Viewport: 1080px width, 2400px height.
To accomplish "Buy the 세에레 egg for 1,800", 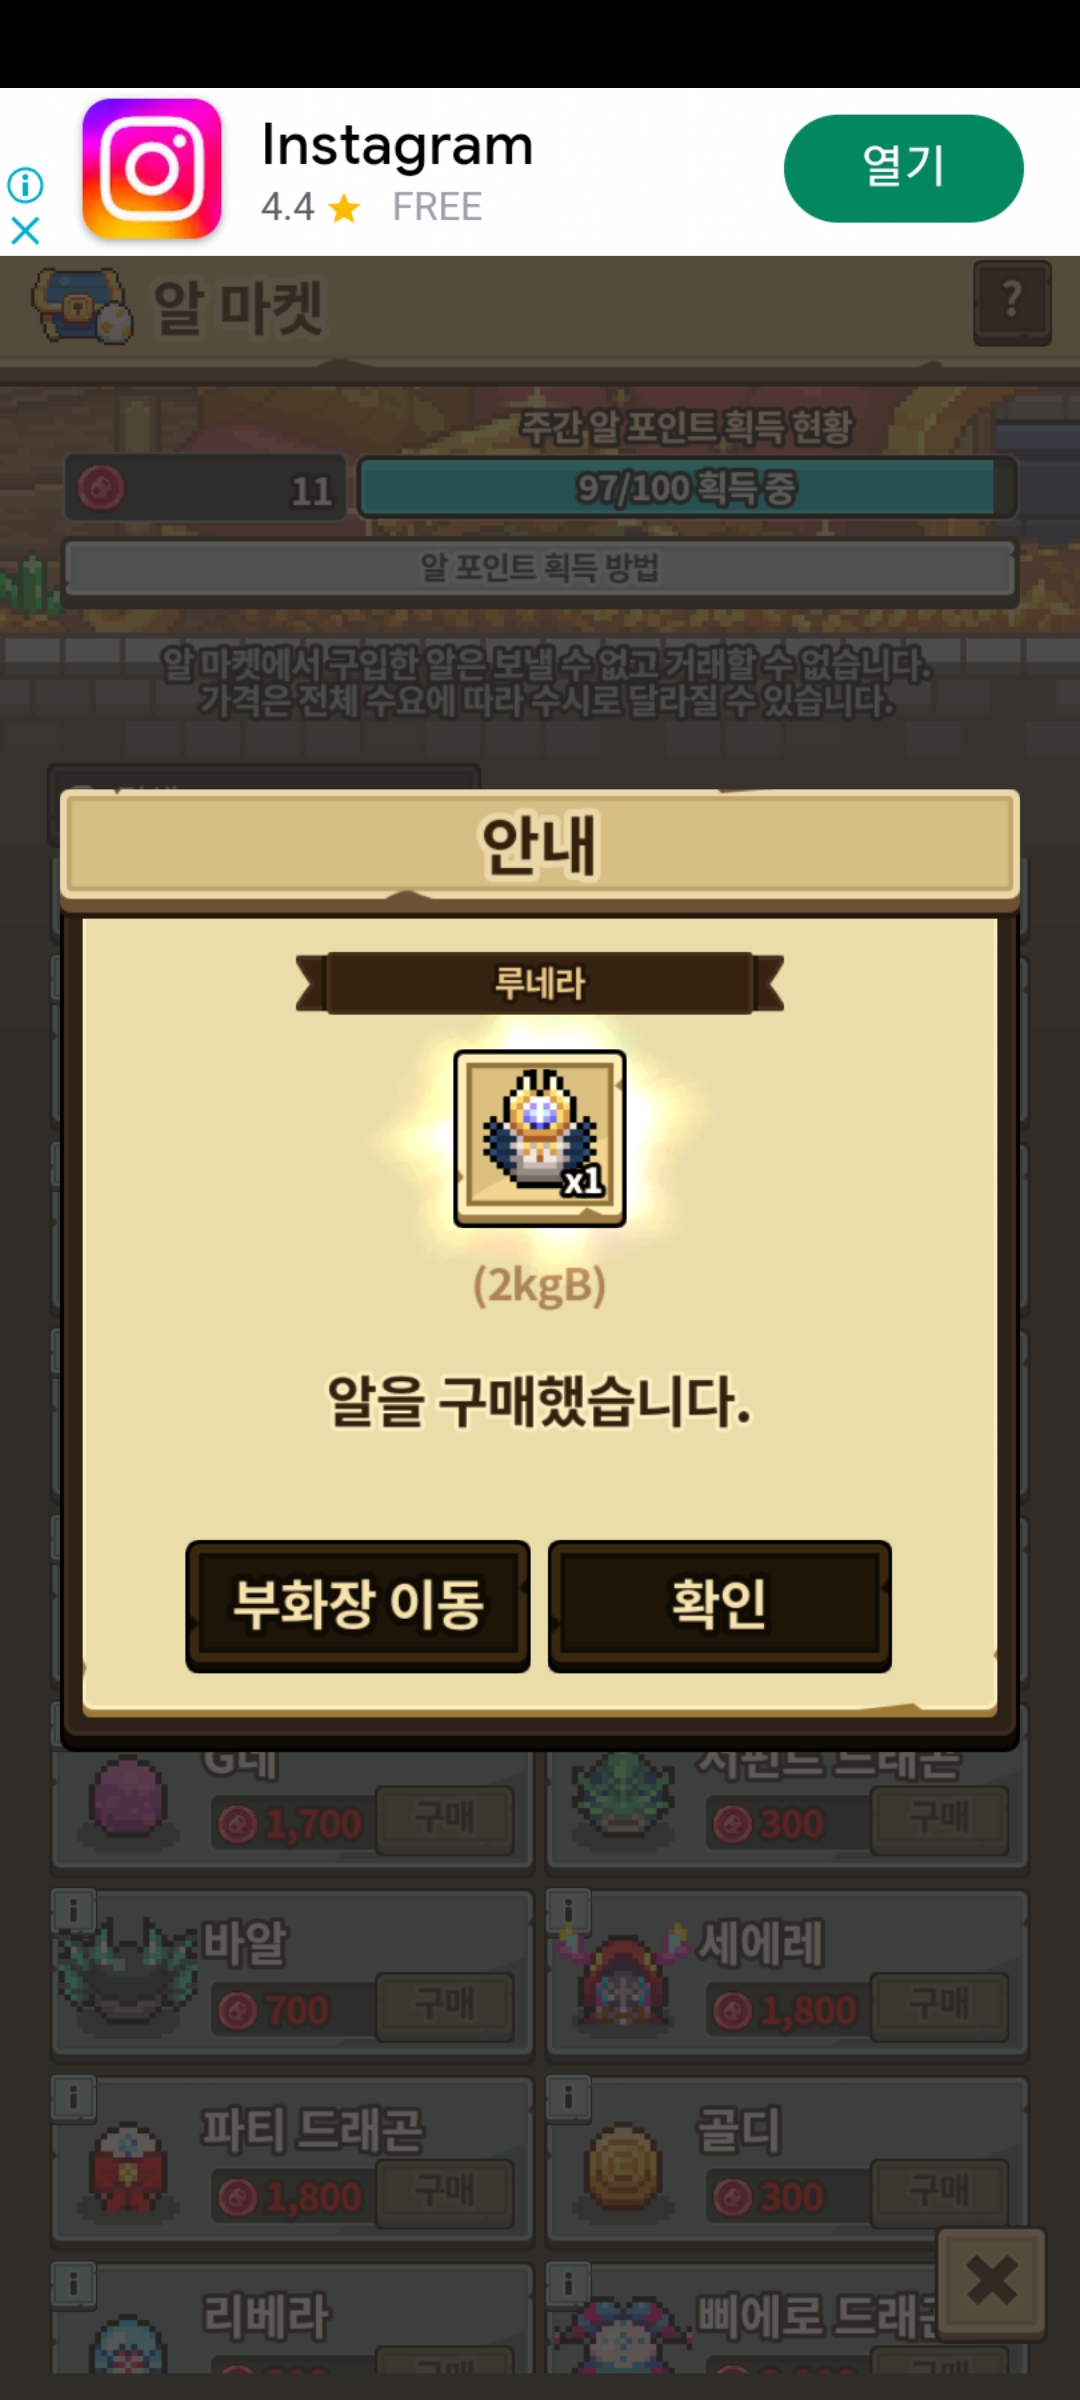I will click(x=939, y=2006).
